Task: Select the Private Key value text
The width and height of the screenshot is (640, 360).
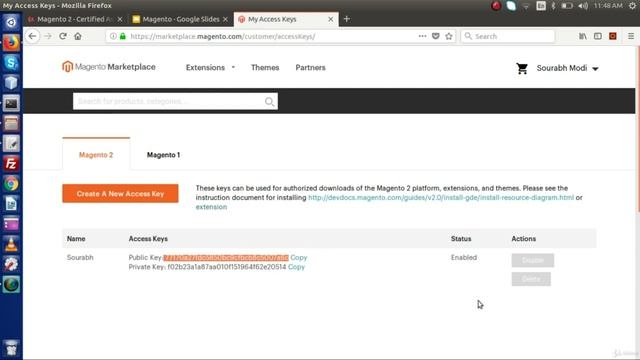Action: tap(227, 267)
